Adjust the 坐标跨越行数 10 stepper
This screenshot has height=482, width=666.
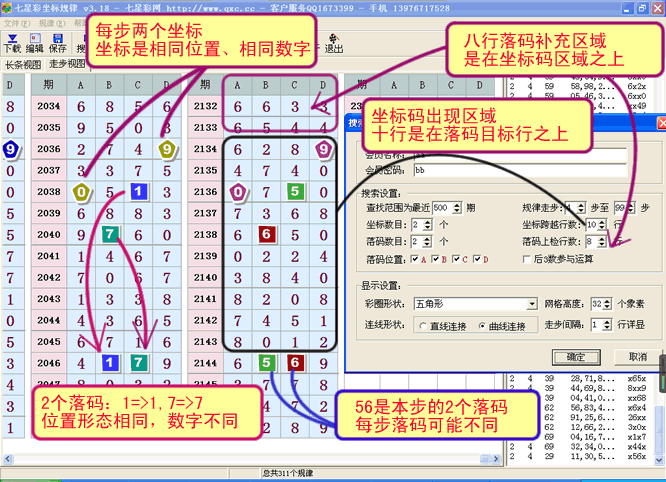[x=602, y=225]
